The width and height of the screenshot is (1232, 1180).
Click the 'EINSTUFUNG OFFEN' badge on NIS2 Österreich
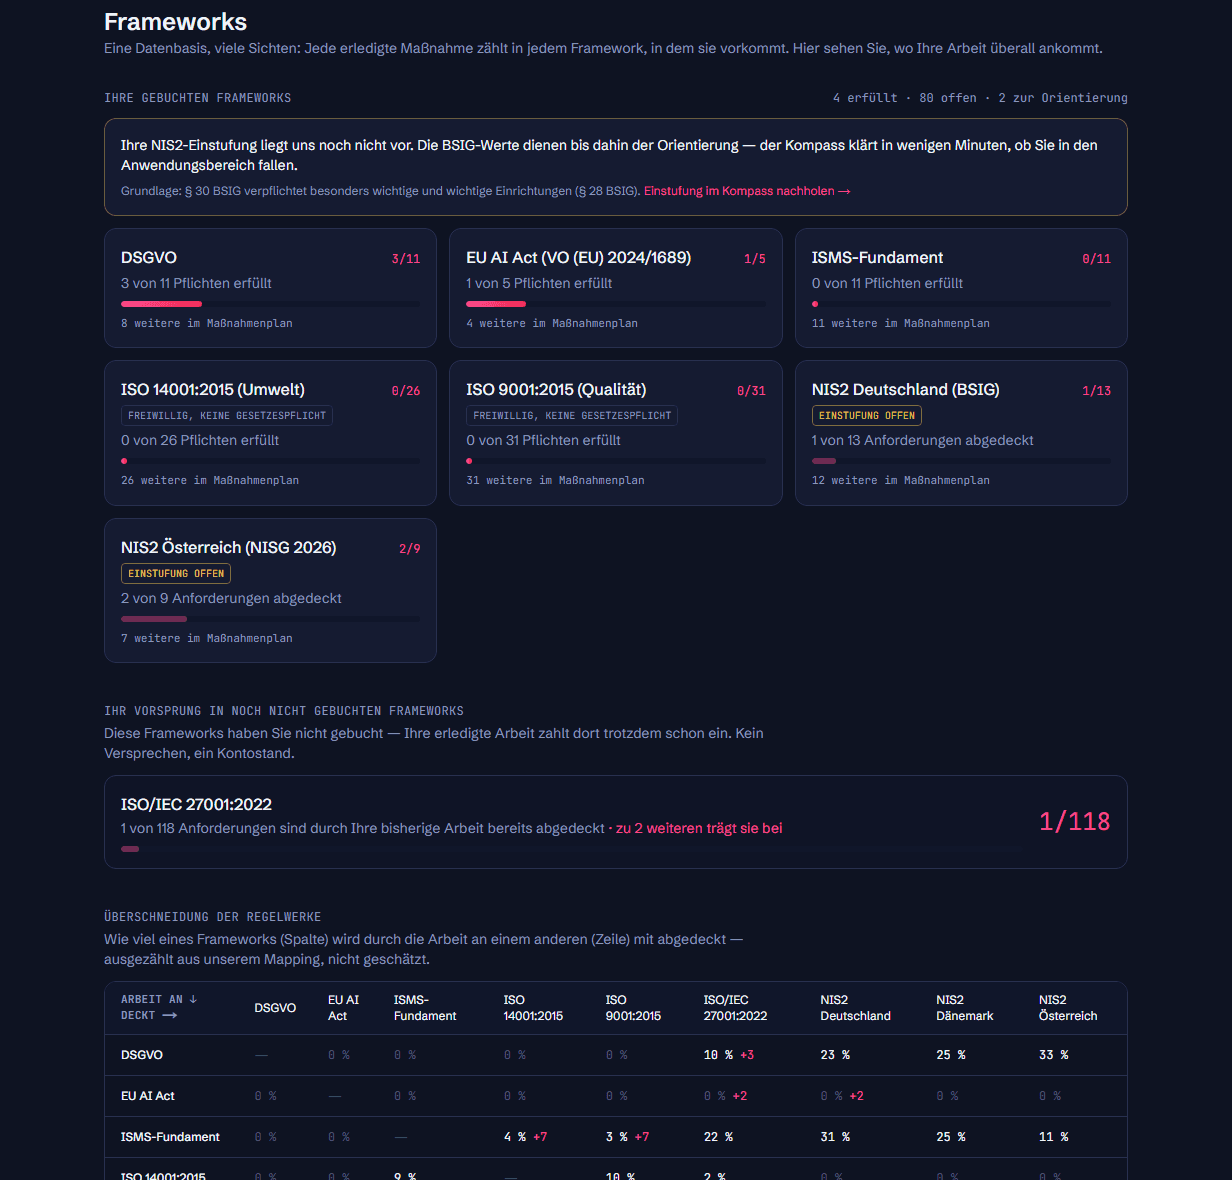point(176,574)
